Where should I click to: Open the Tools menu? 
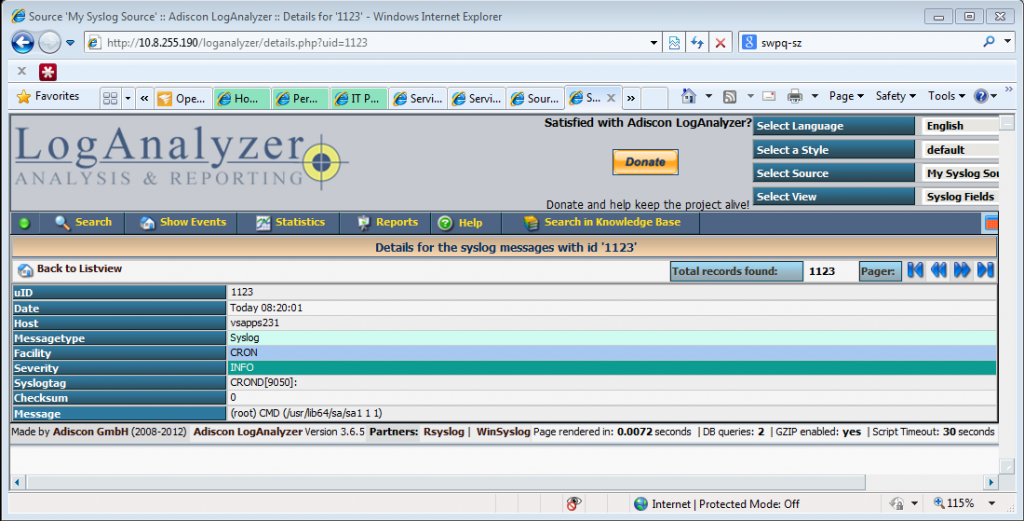[946, 96]
